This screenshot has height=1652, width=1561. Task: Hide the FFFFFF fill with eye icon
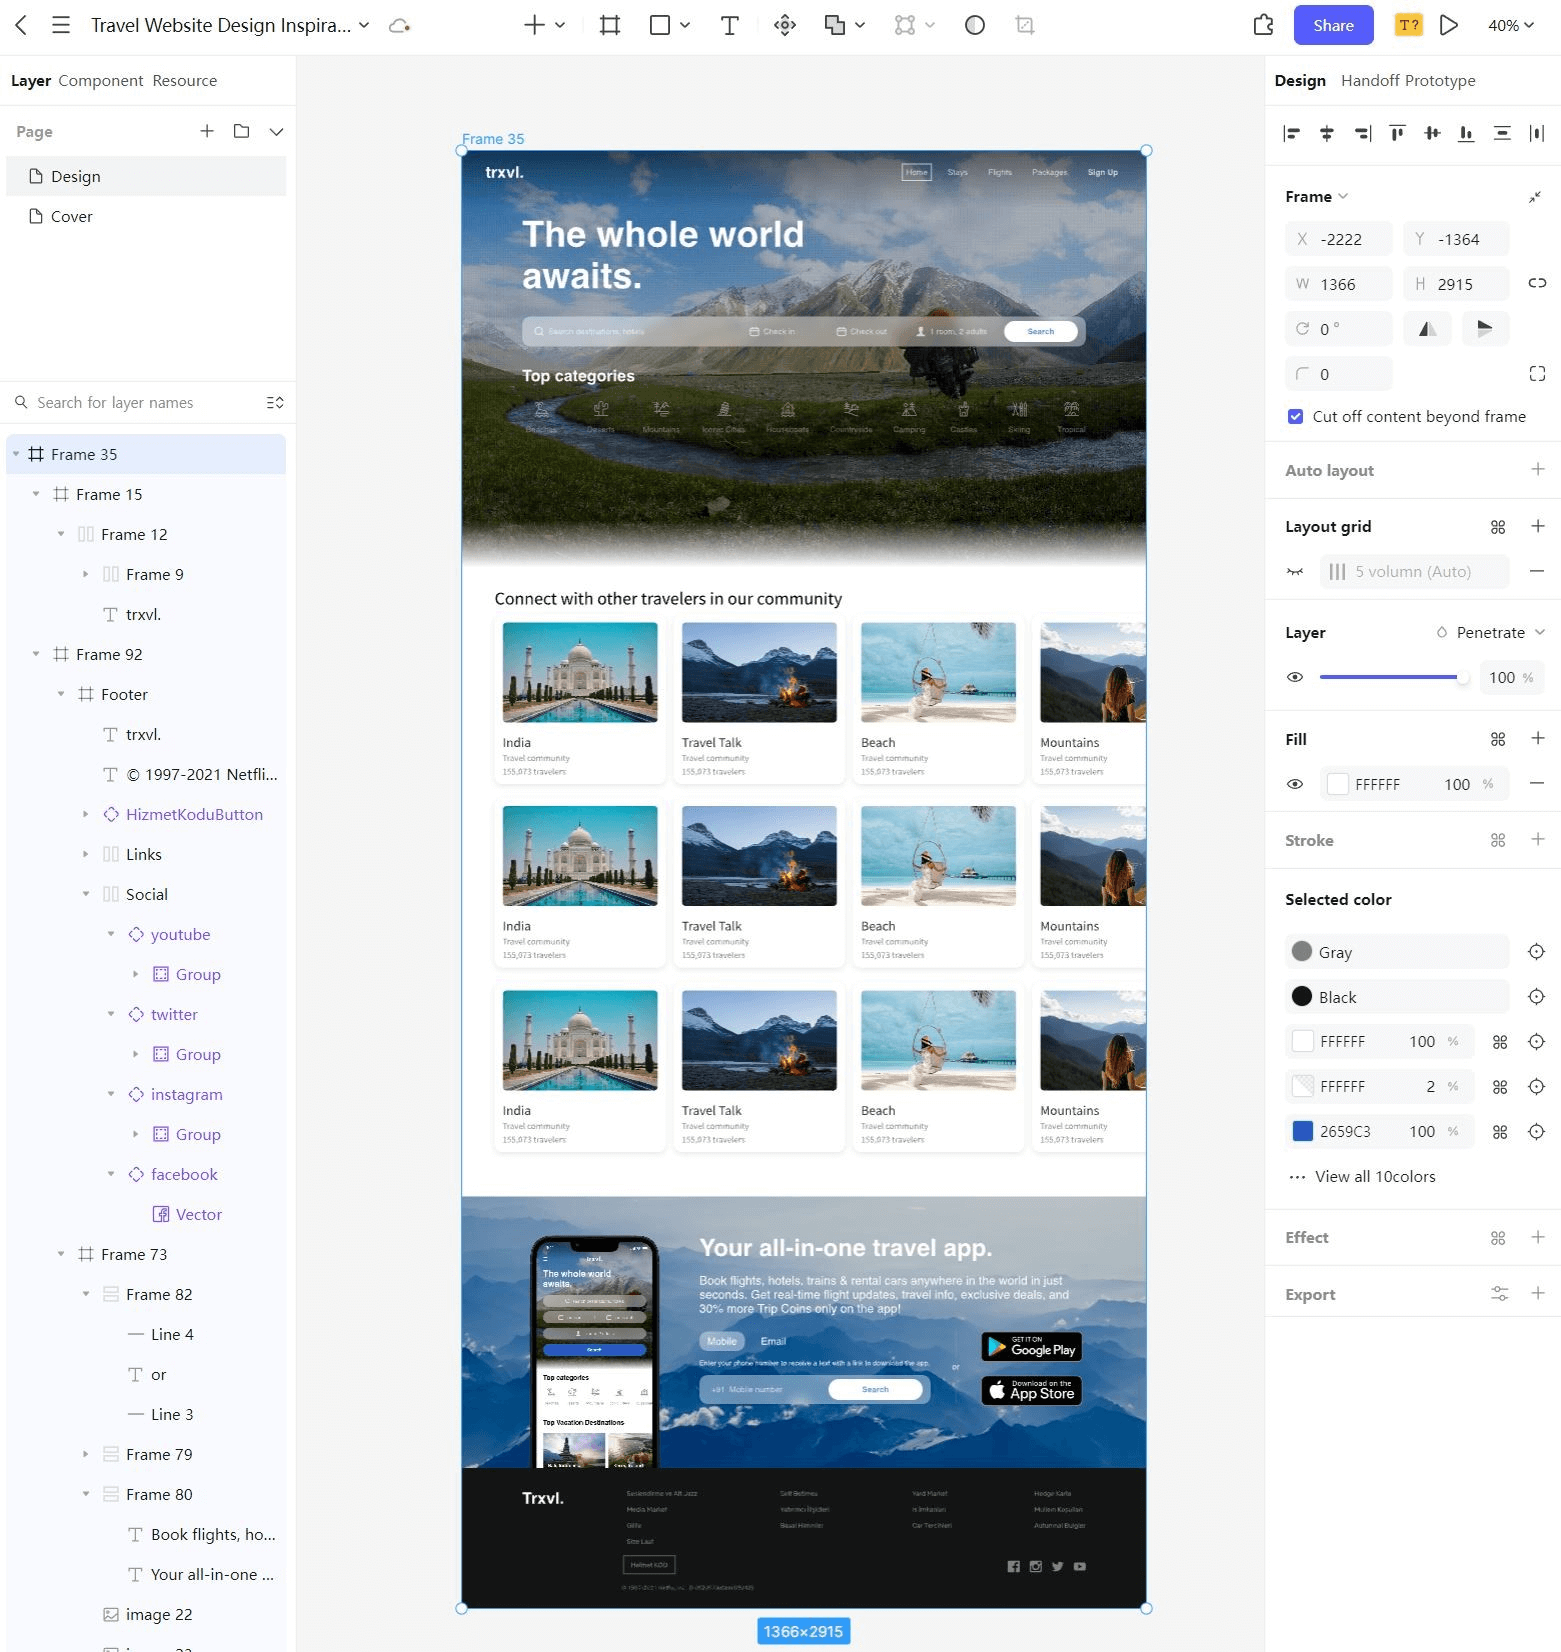coord(1295,784)
